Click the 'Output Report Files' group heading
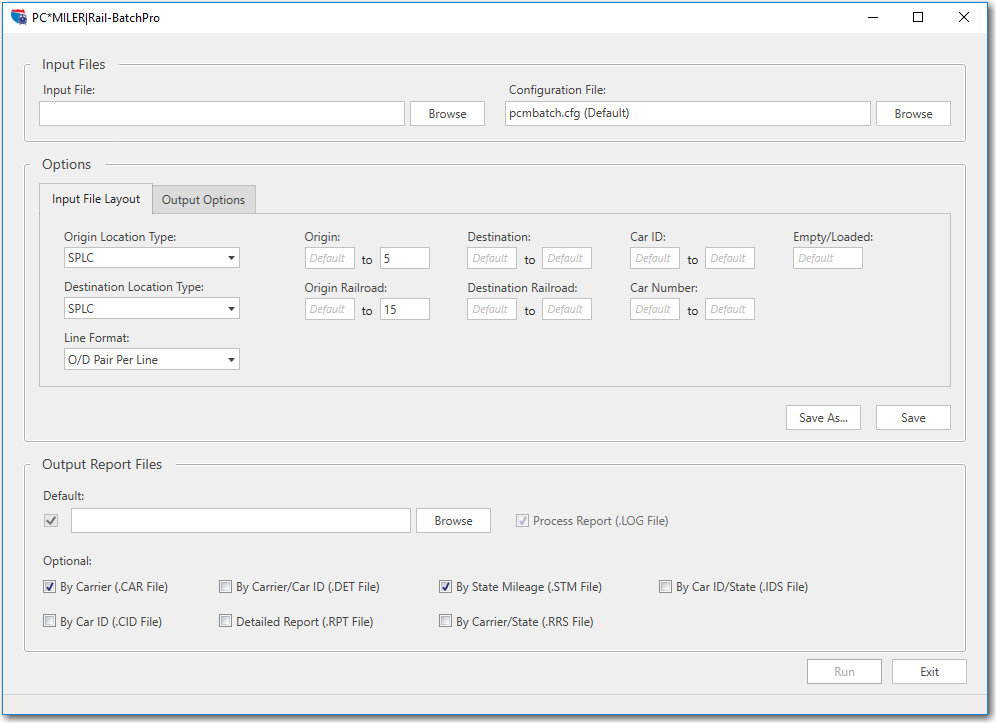 pos(102,464)
